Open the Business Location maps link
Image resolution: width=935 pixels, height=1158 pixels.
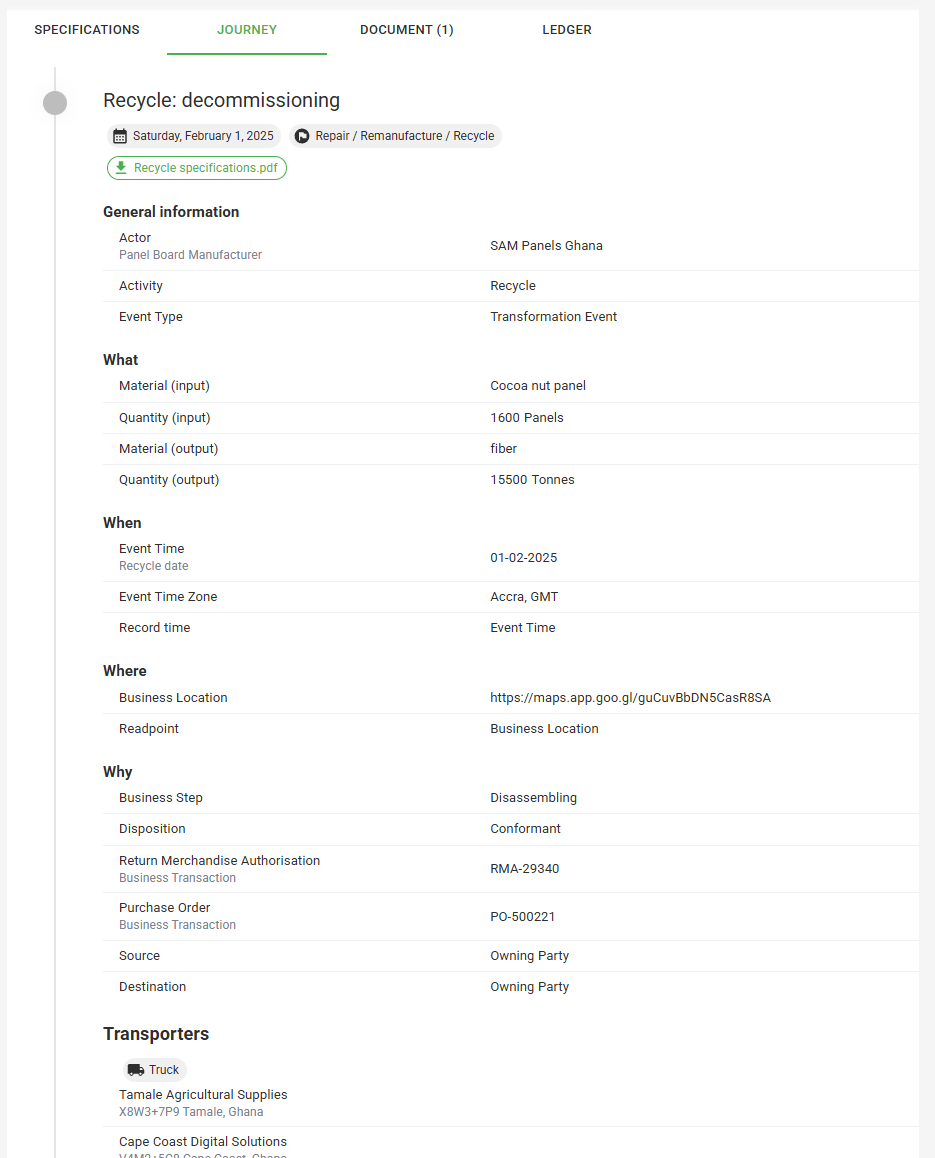coord(630,698)
